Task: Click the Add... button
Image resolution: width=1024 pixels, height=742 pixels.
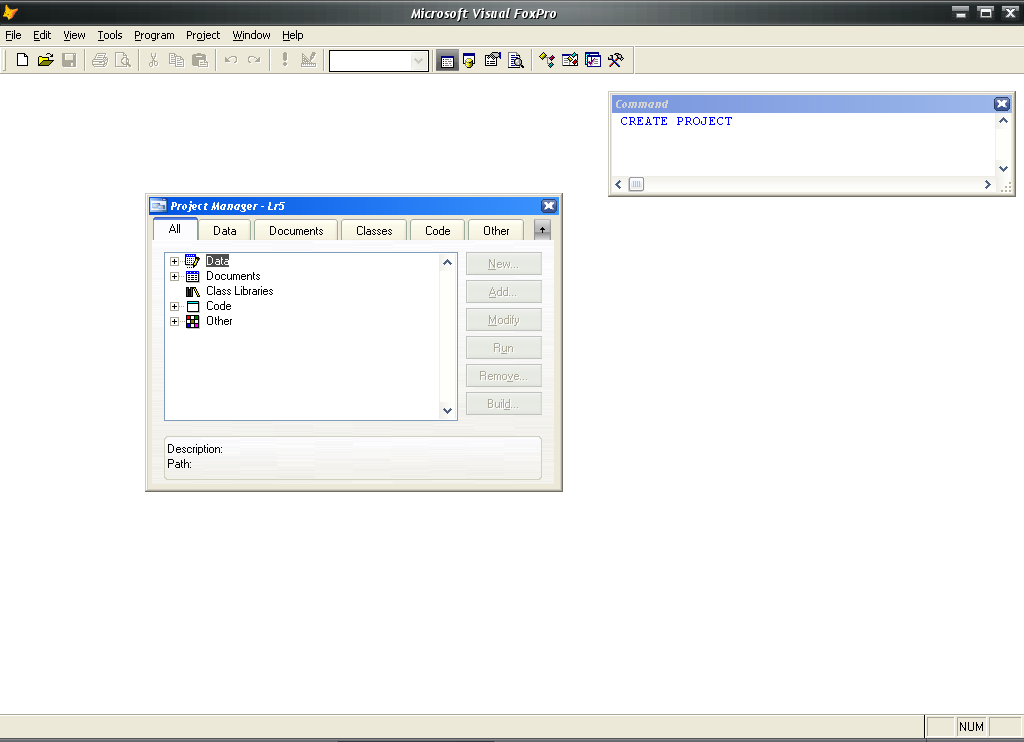Action: (504, 292)
